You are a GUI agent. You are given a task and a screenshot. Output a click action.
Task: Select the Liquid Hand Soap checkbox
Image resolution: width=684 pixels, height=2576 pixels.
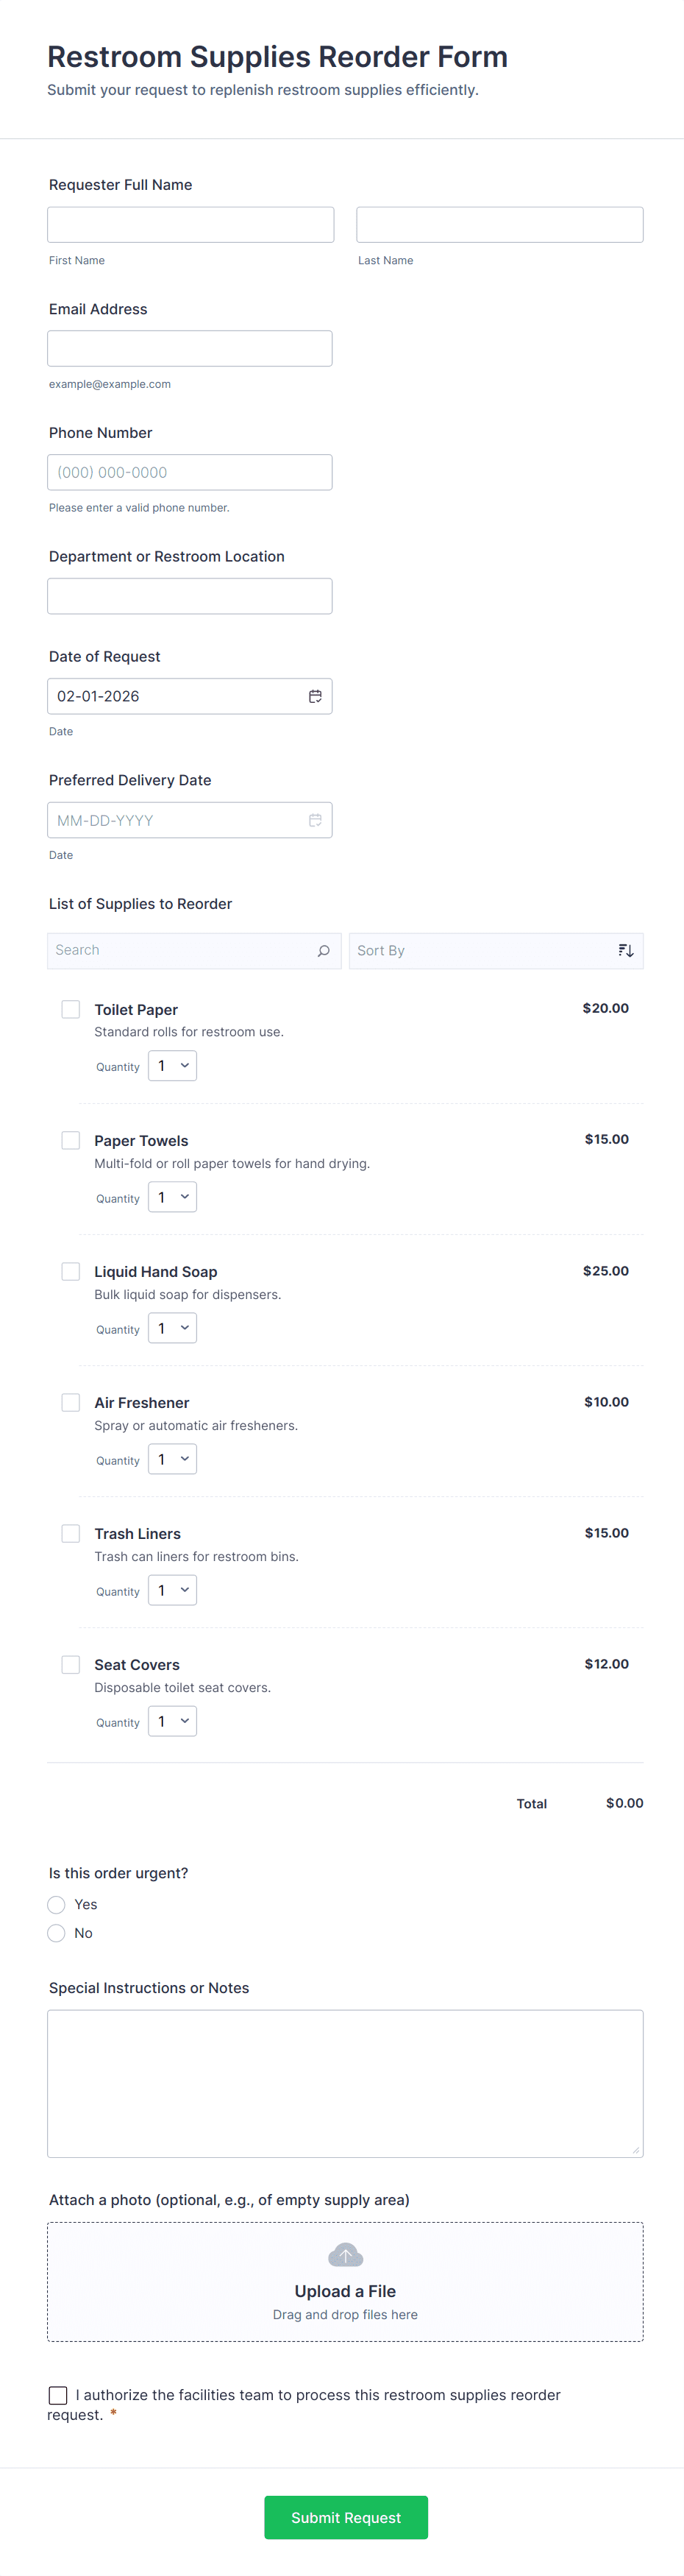click(71, 1271)
